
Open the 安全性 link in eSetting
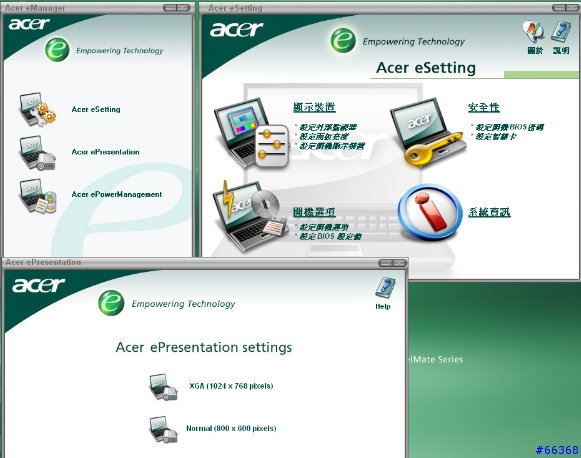point(484,107)
